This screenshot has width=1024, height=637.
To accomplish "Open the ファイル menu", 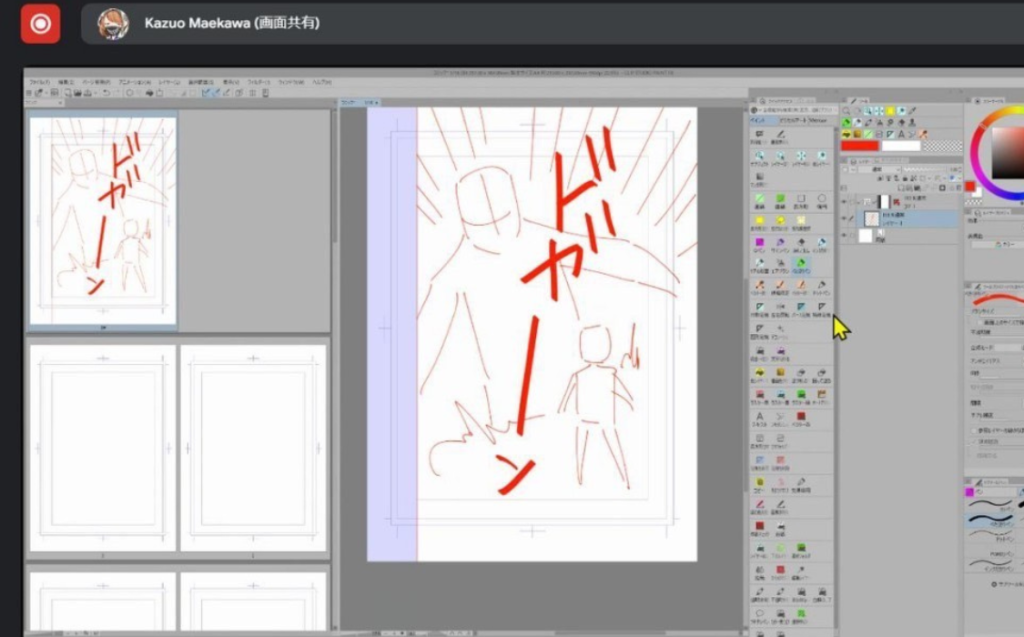I will click(x=39, y=82).
